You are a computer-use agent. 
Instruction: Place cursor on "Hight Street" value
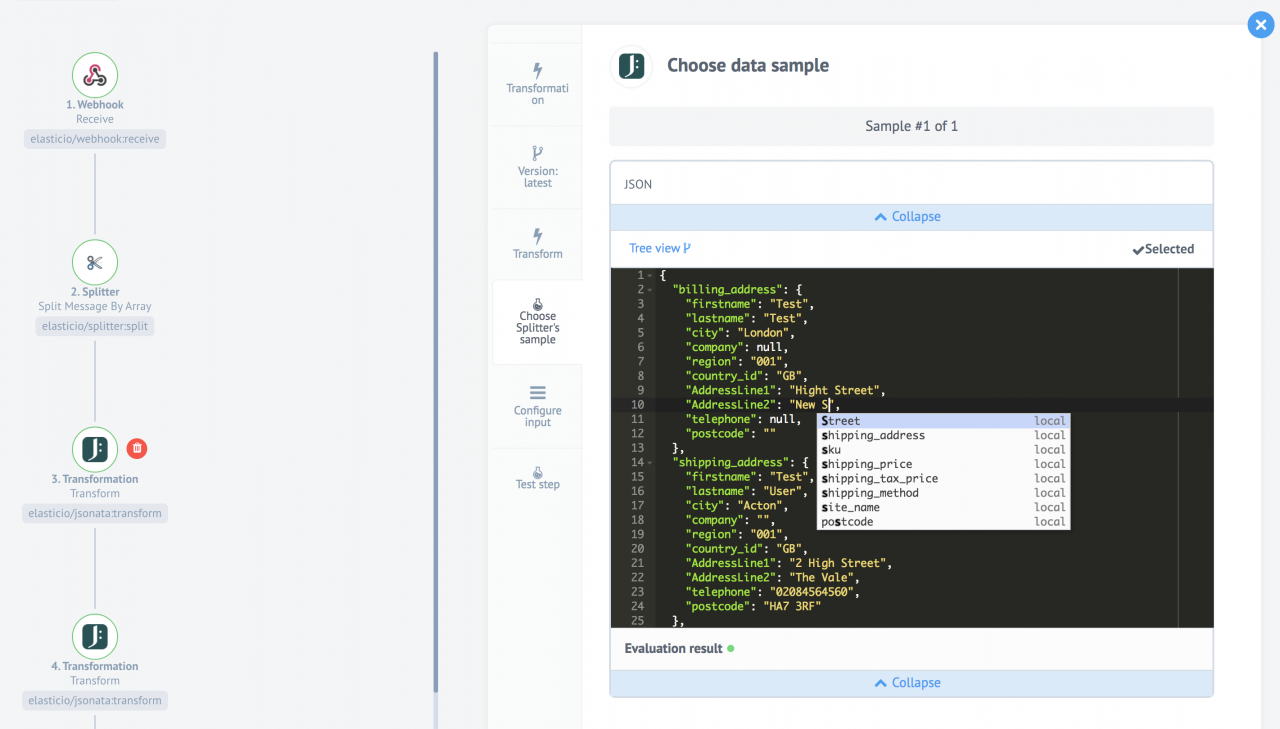837,391
